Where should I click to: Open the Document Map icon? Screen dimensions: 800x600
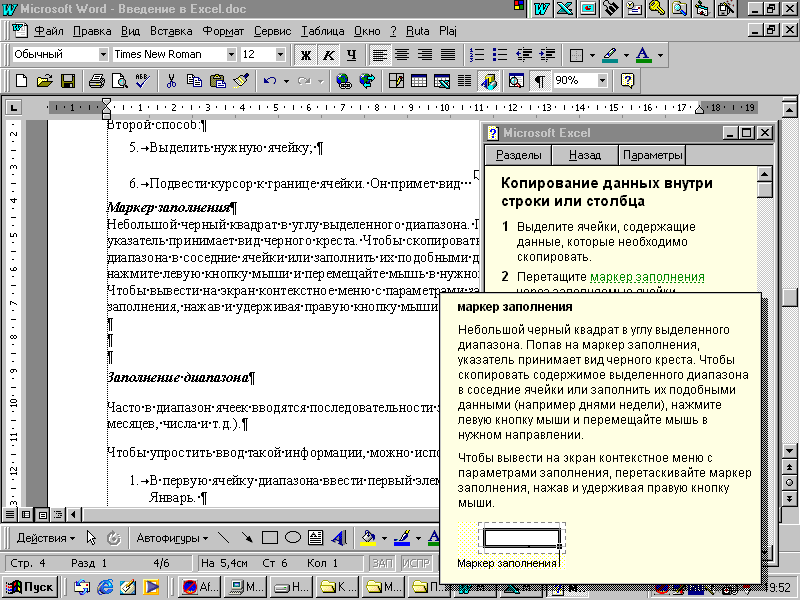click(x=516, y=81)
